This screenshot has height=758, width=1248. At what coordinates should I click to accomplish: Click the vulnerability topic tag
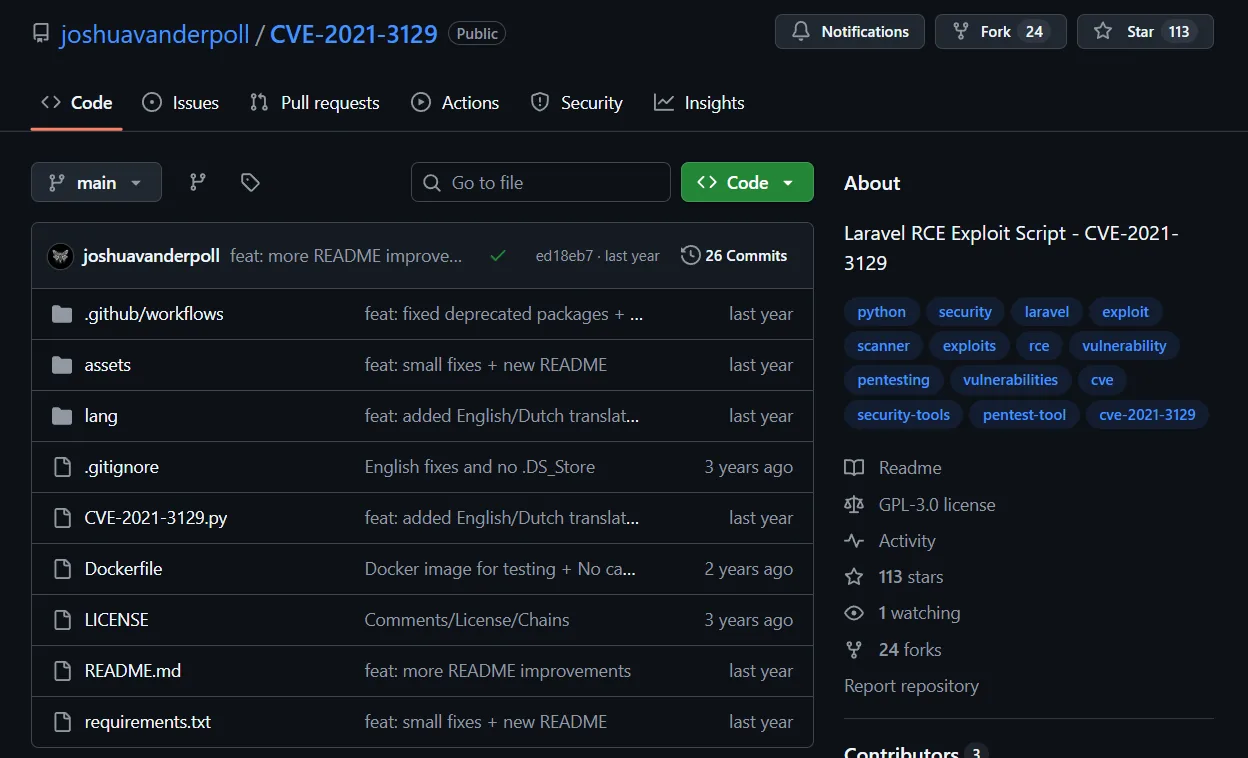coord(1124,346)
